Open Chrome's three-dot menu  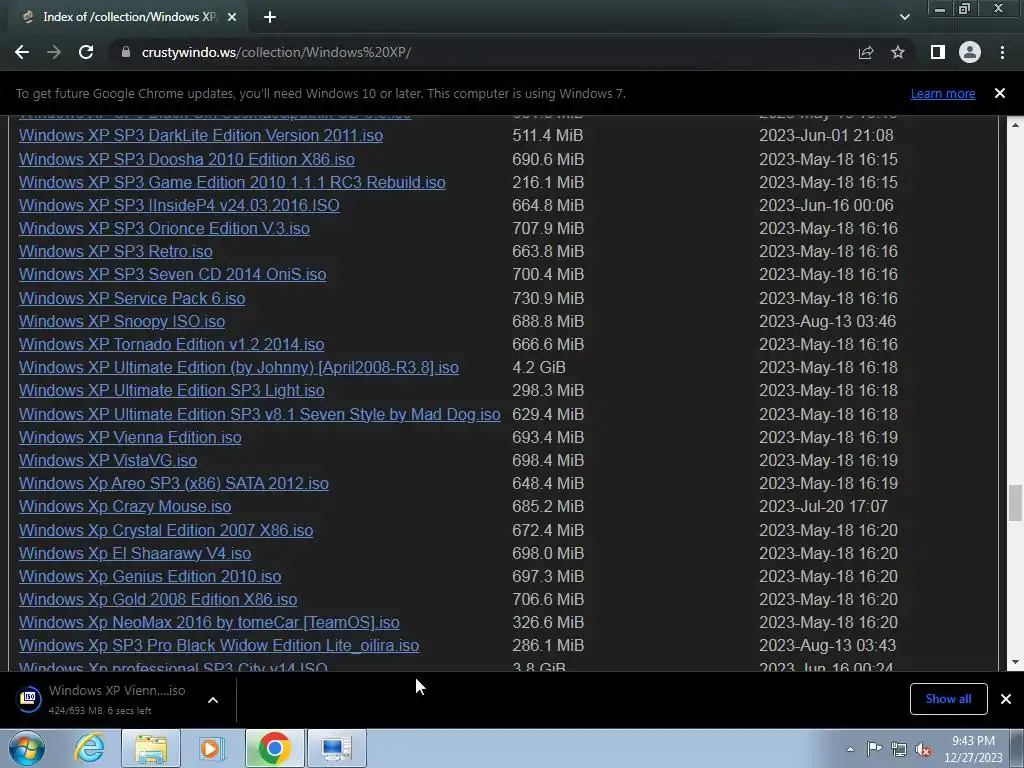[1002, 52]
